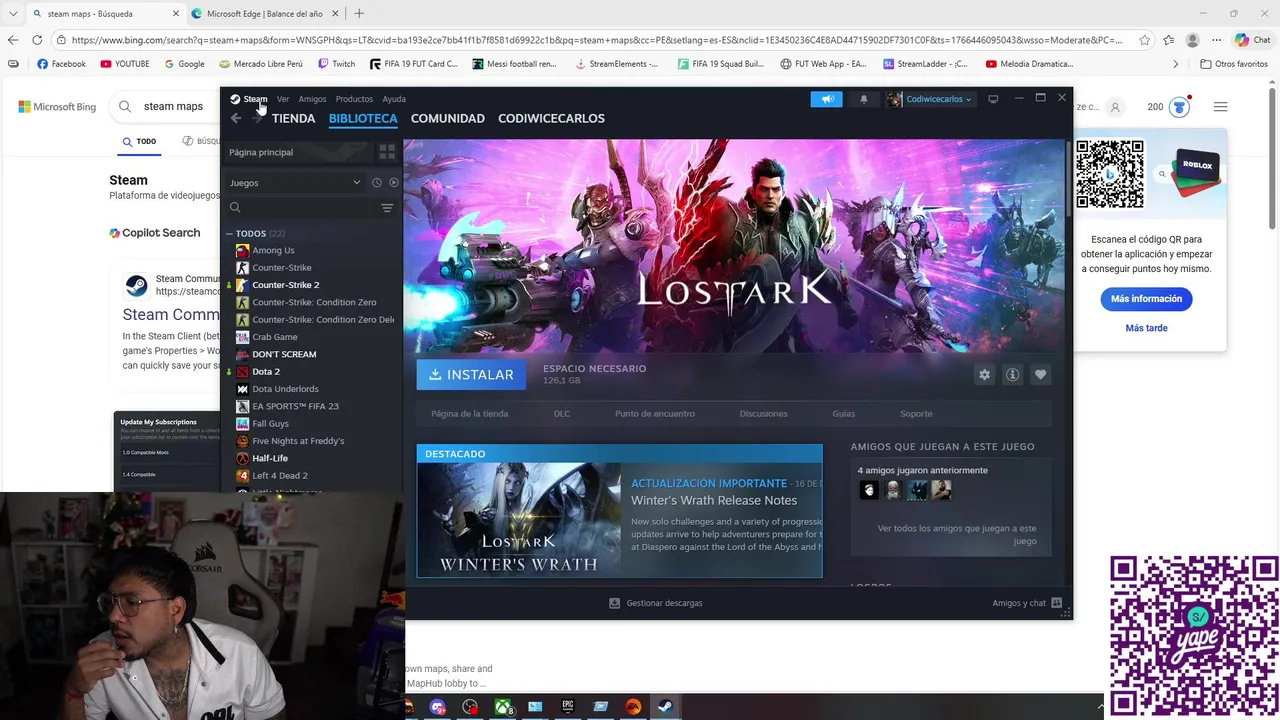Open Steam notifications bell

(864, 99)
